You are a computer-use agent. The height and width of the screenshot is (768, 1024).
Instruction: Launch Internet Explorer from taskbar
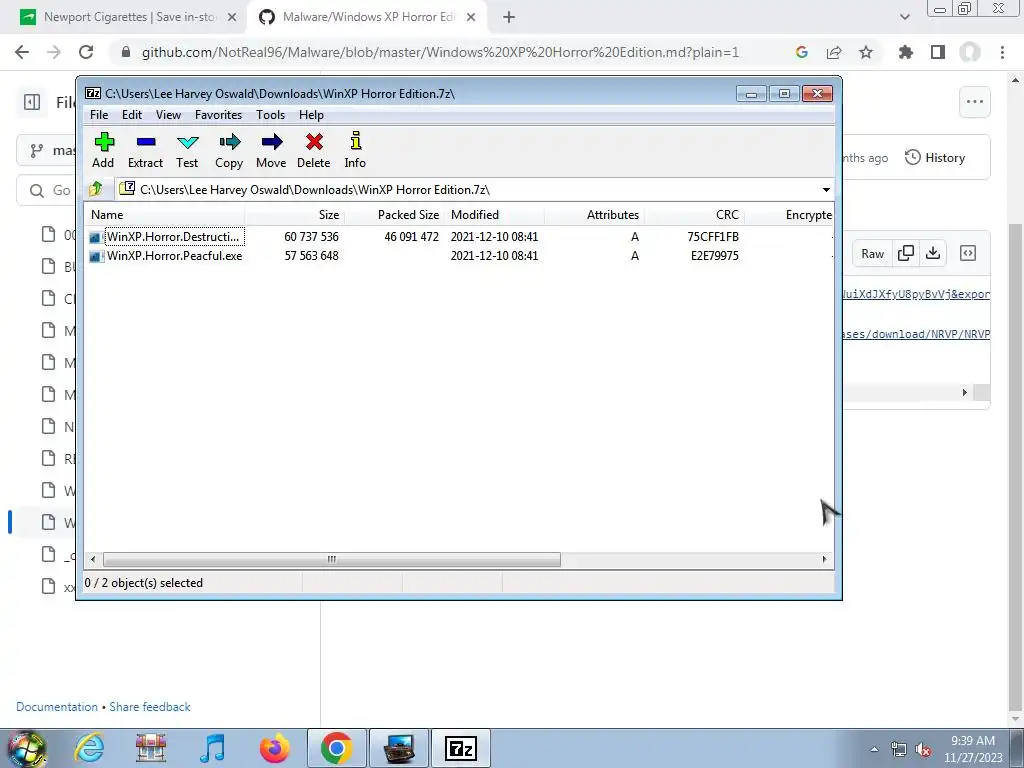click(89, 748)
